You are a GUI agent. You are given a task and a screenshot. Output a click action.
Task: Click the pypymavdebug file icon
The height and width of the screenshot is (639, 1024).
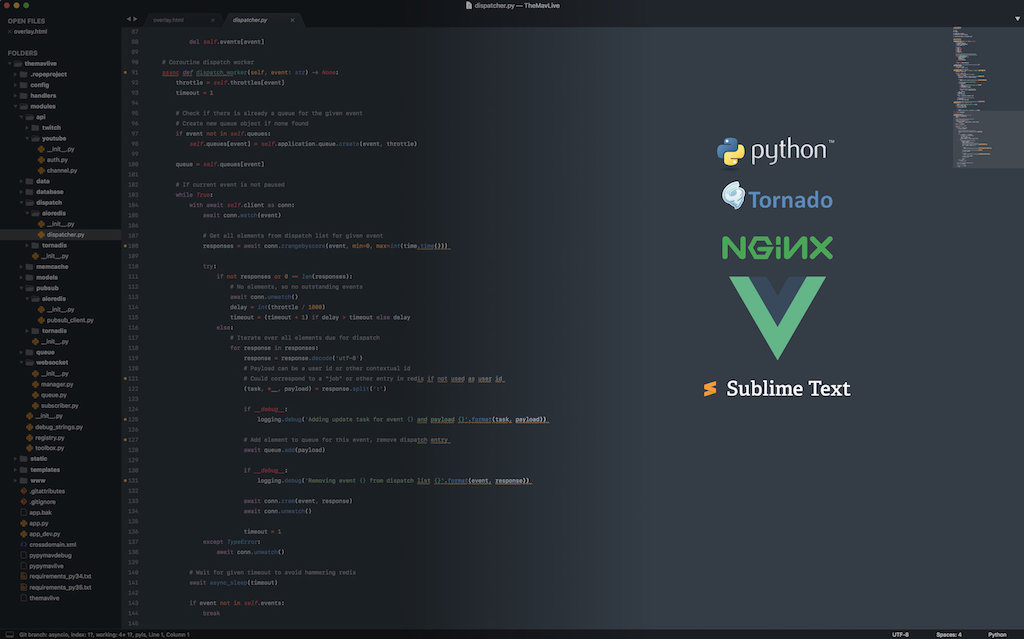click(x=24, y=555)
